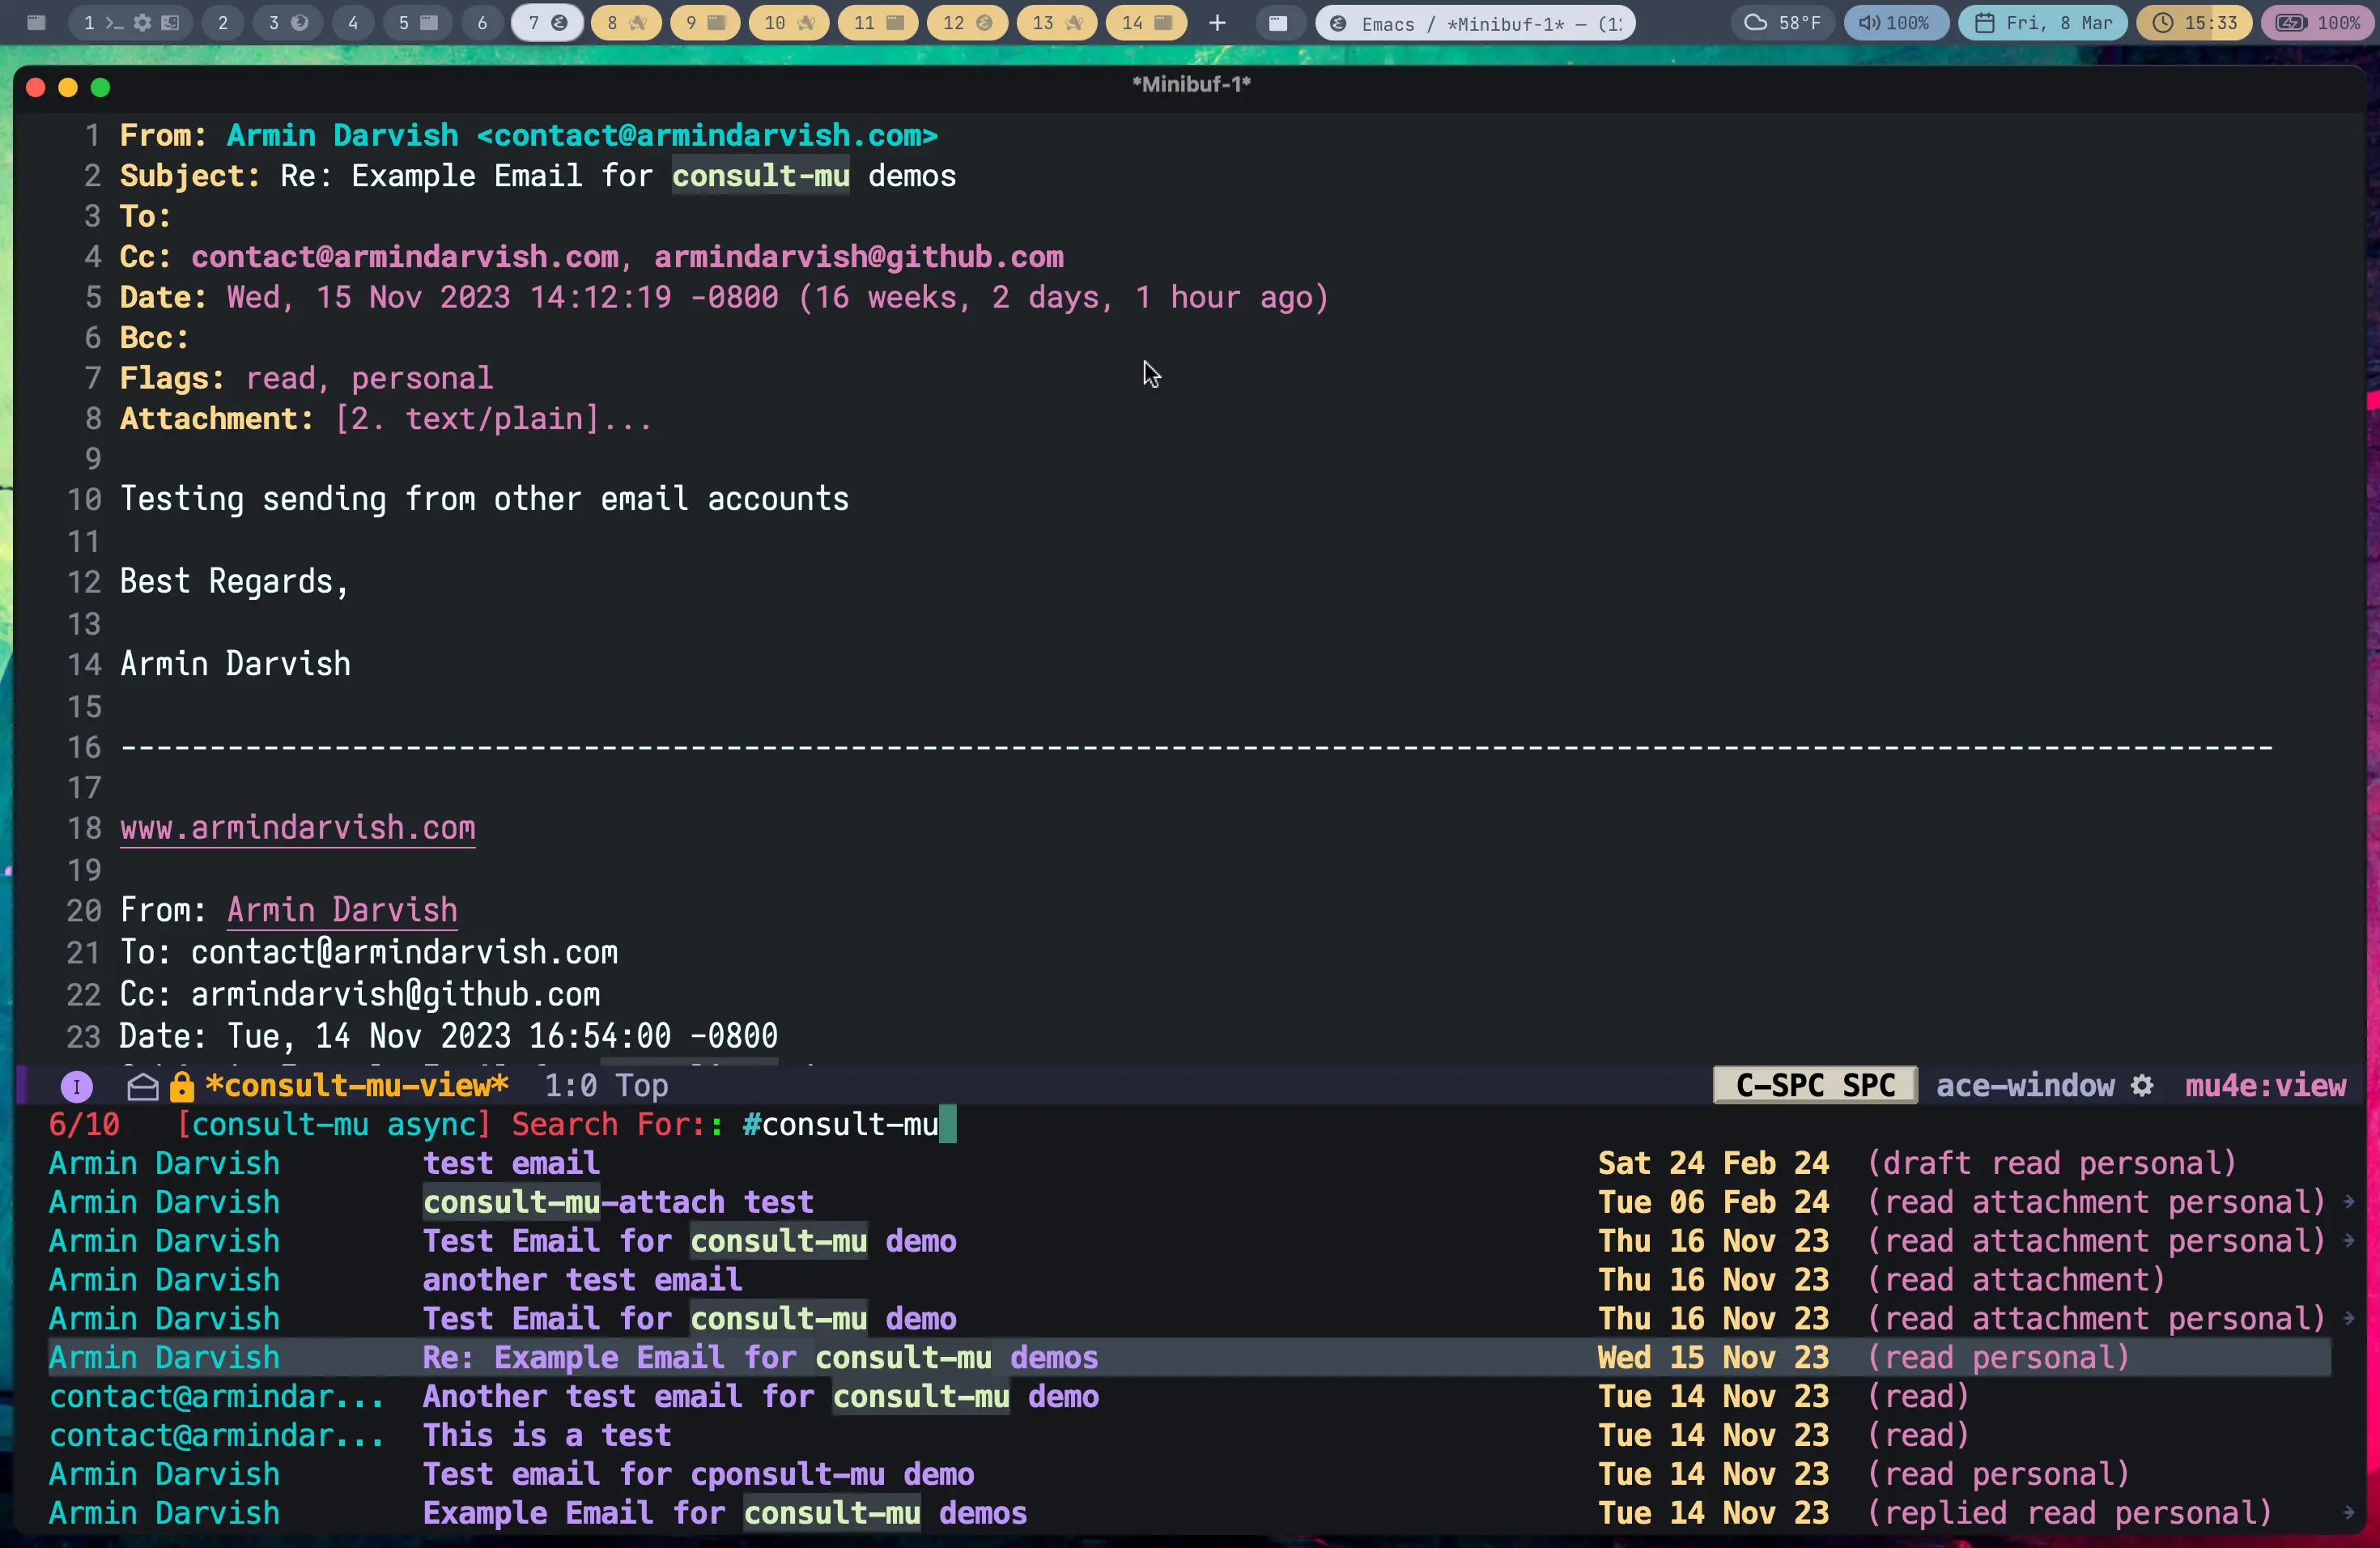Click the Emacs *Minibuf-1* window title pill
The width and height of the screenshot is (2380, 1548).
1475,22
